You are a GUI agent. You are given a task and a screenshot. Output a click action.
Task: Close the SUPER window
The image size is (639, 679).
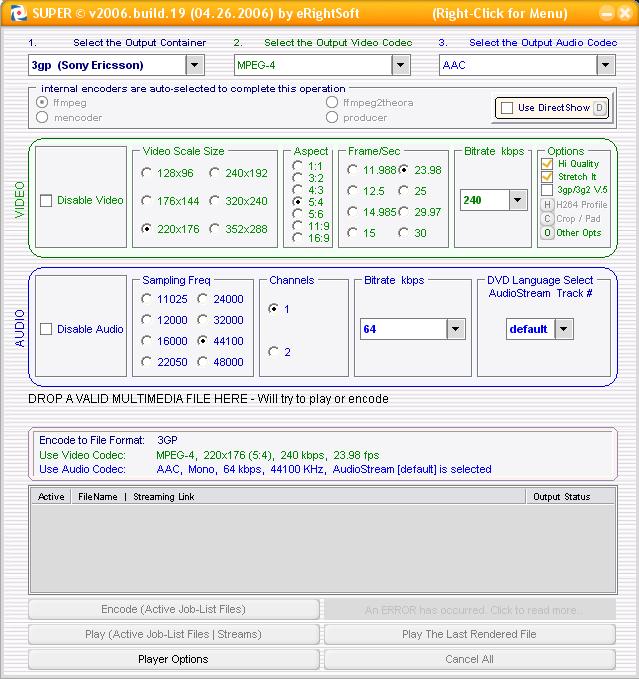click(x=625, y=13)
